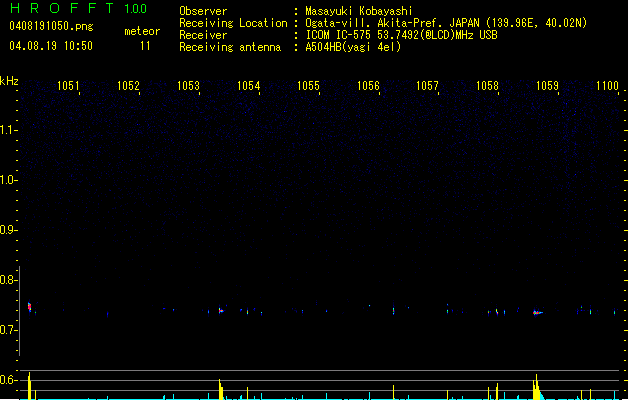Screen dimensions: 629x400
Task: Click the meteor echo just after 1053
Action: 221,310
